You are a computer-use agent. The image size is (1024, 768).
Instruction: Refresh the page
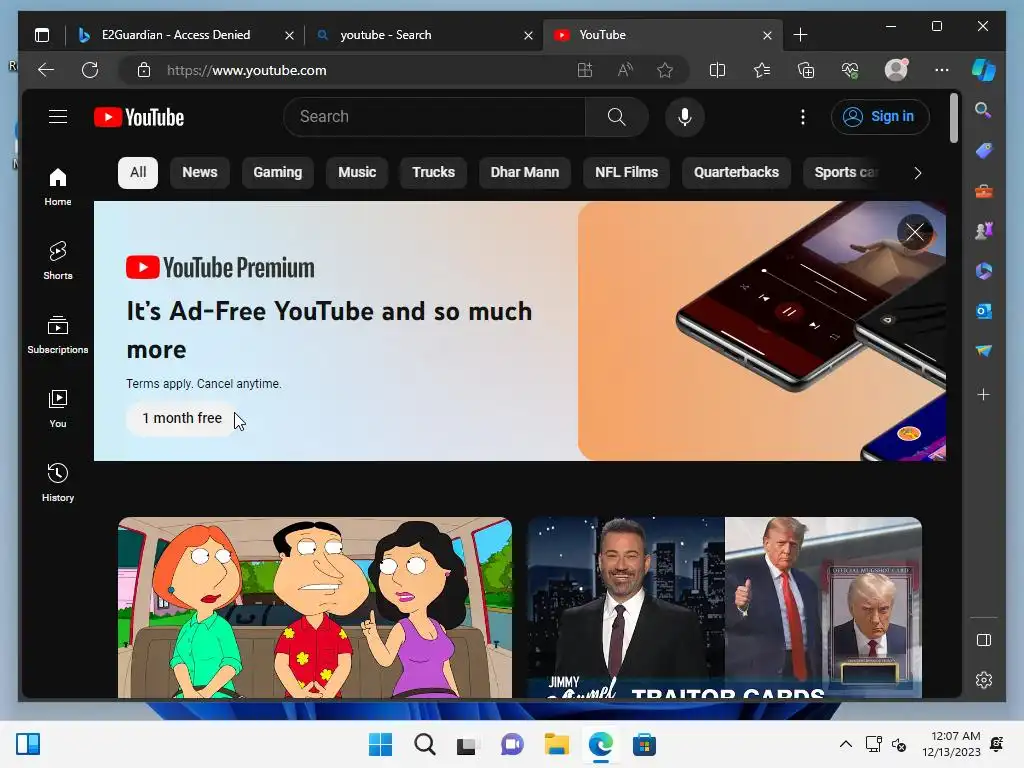pos(90,70)
